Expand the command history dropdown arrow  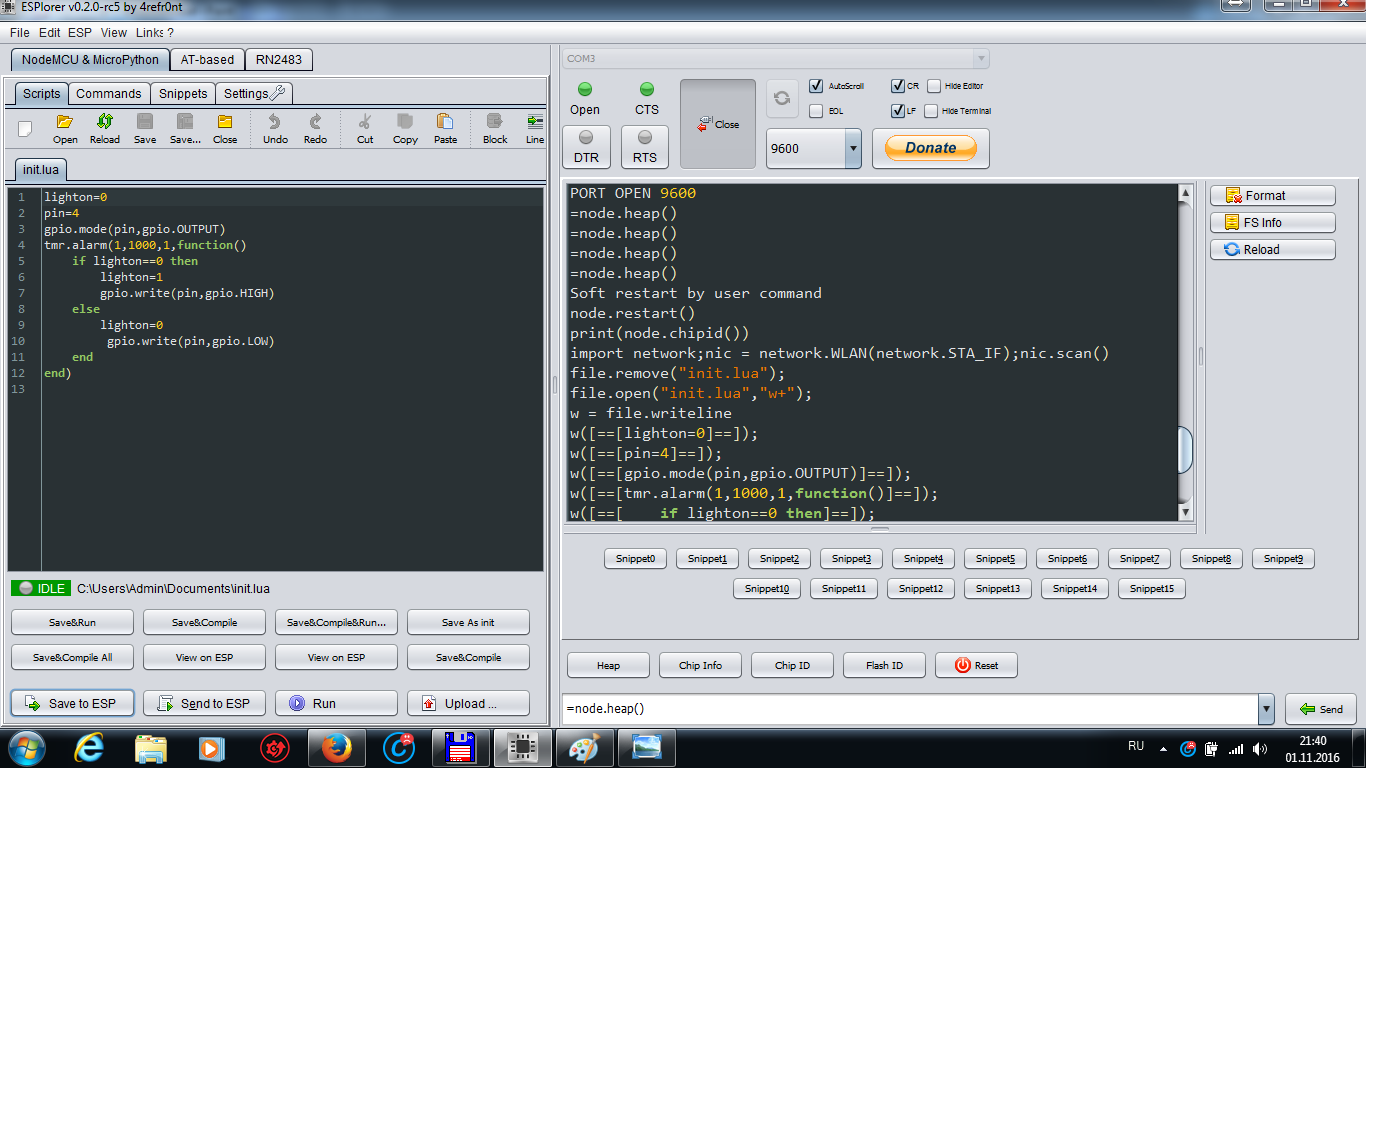(1266, 709)
